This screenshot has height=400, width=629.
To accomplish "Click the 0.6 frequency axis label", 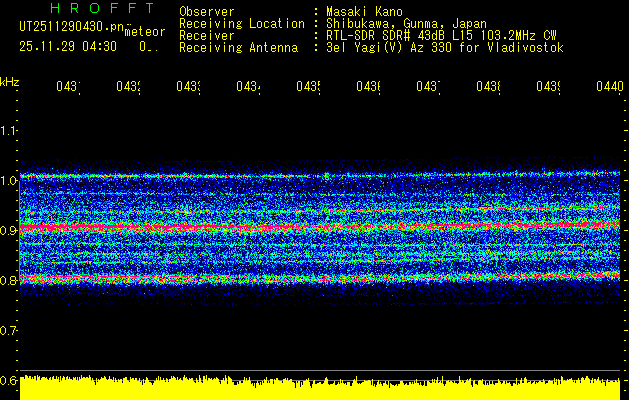I will [9, 380].
